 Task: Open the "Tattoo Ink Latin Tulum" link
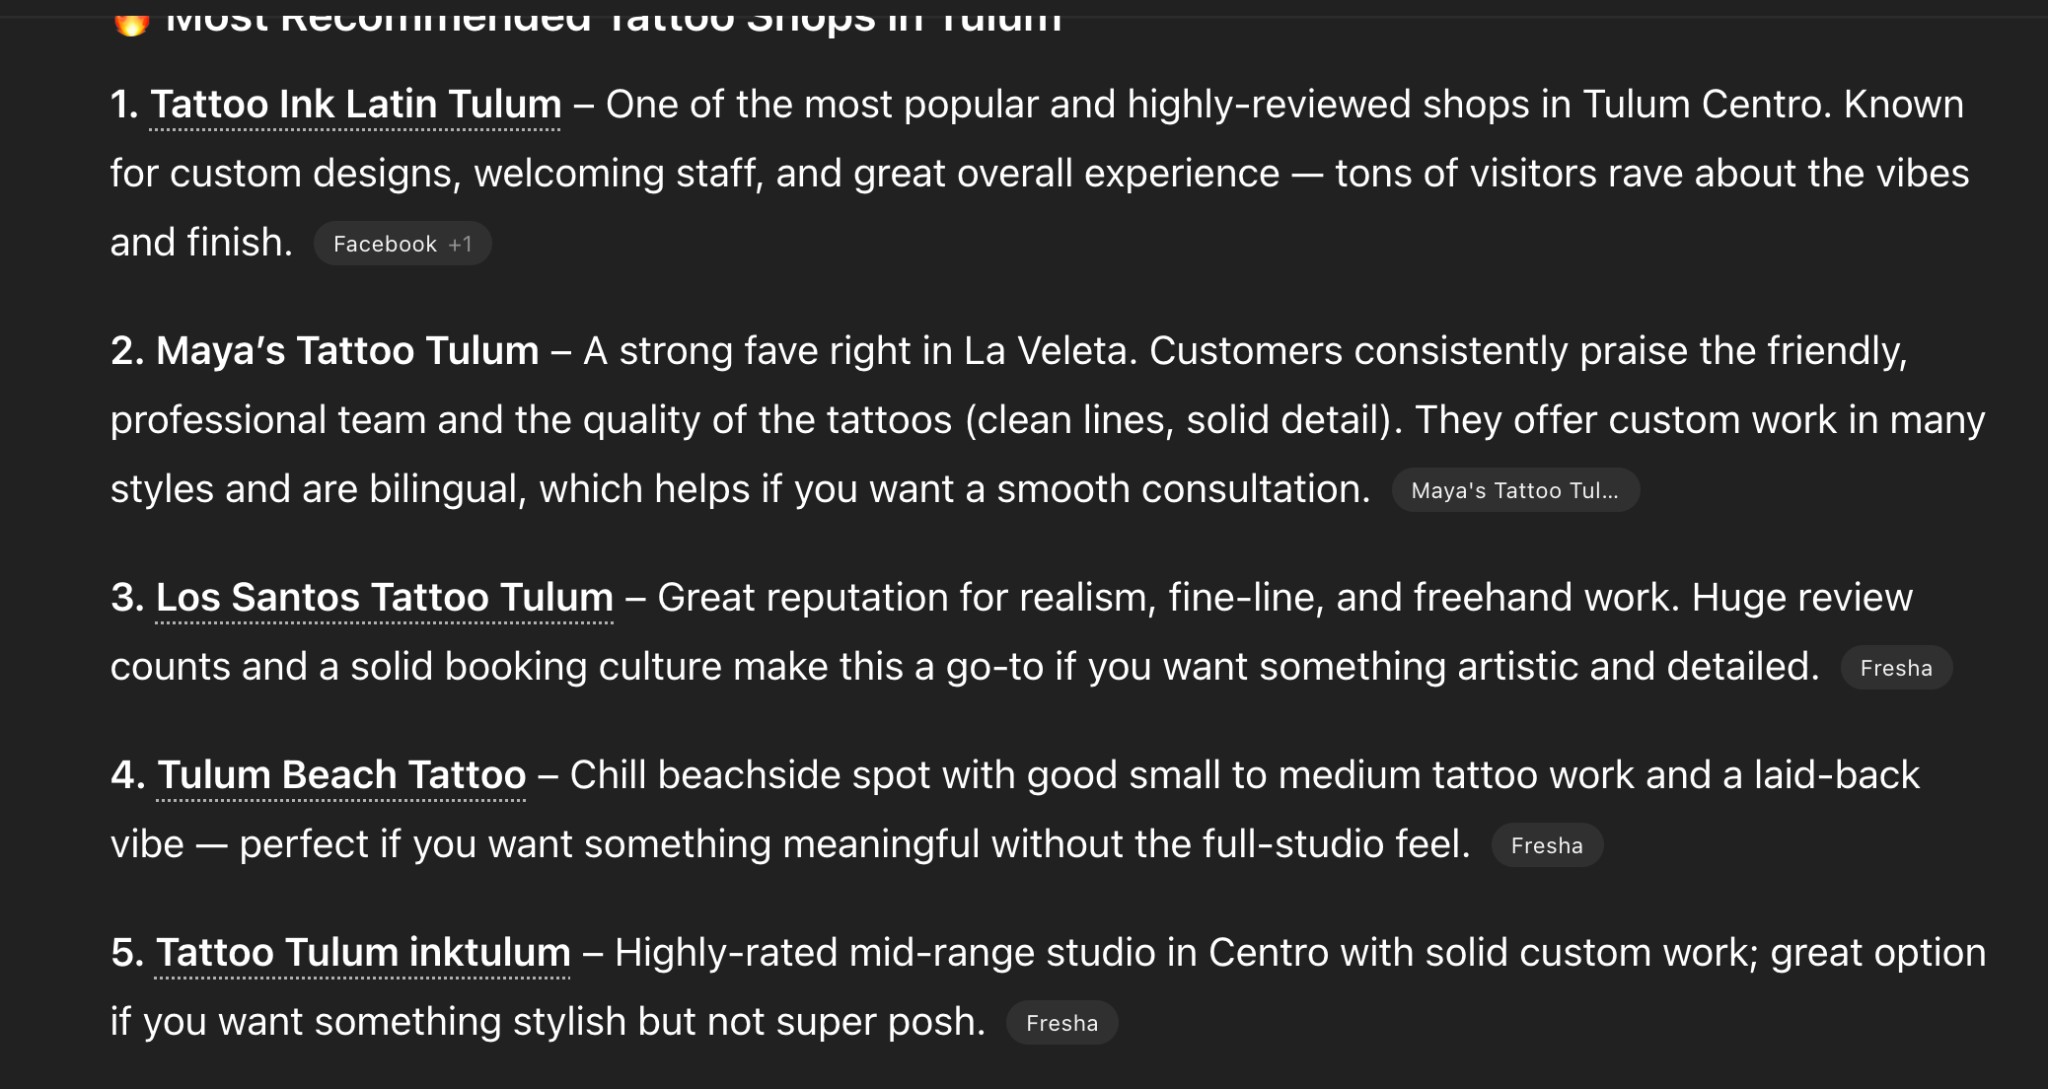pyautogui.click(x=355, y=104)
